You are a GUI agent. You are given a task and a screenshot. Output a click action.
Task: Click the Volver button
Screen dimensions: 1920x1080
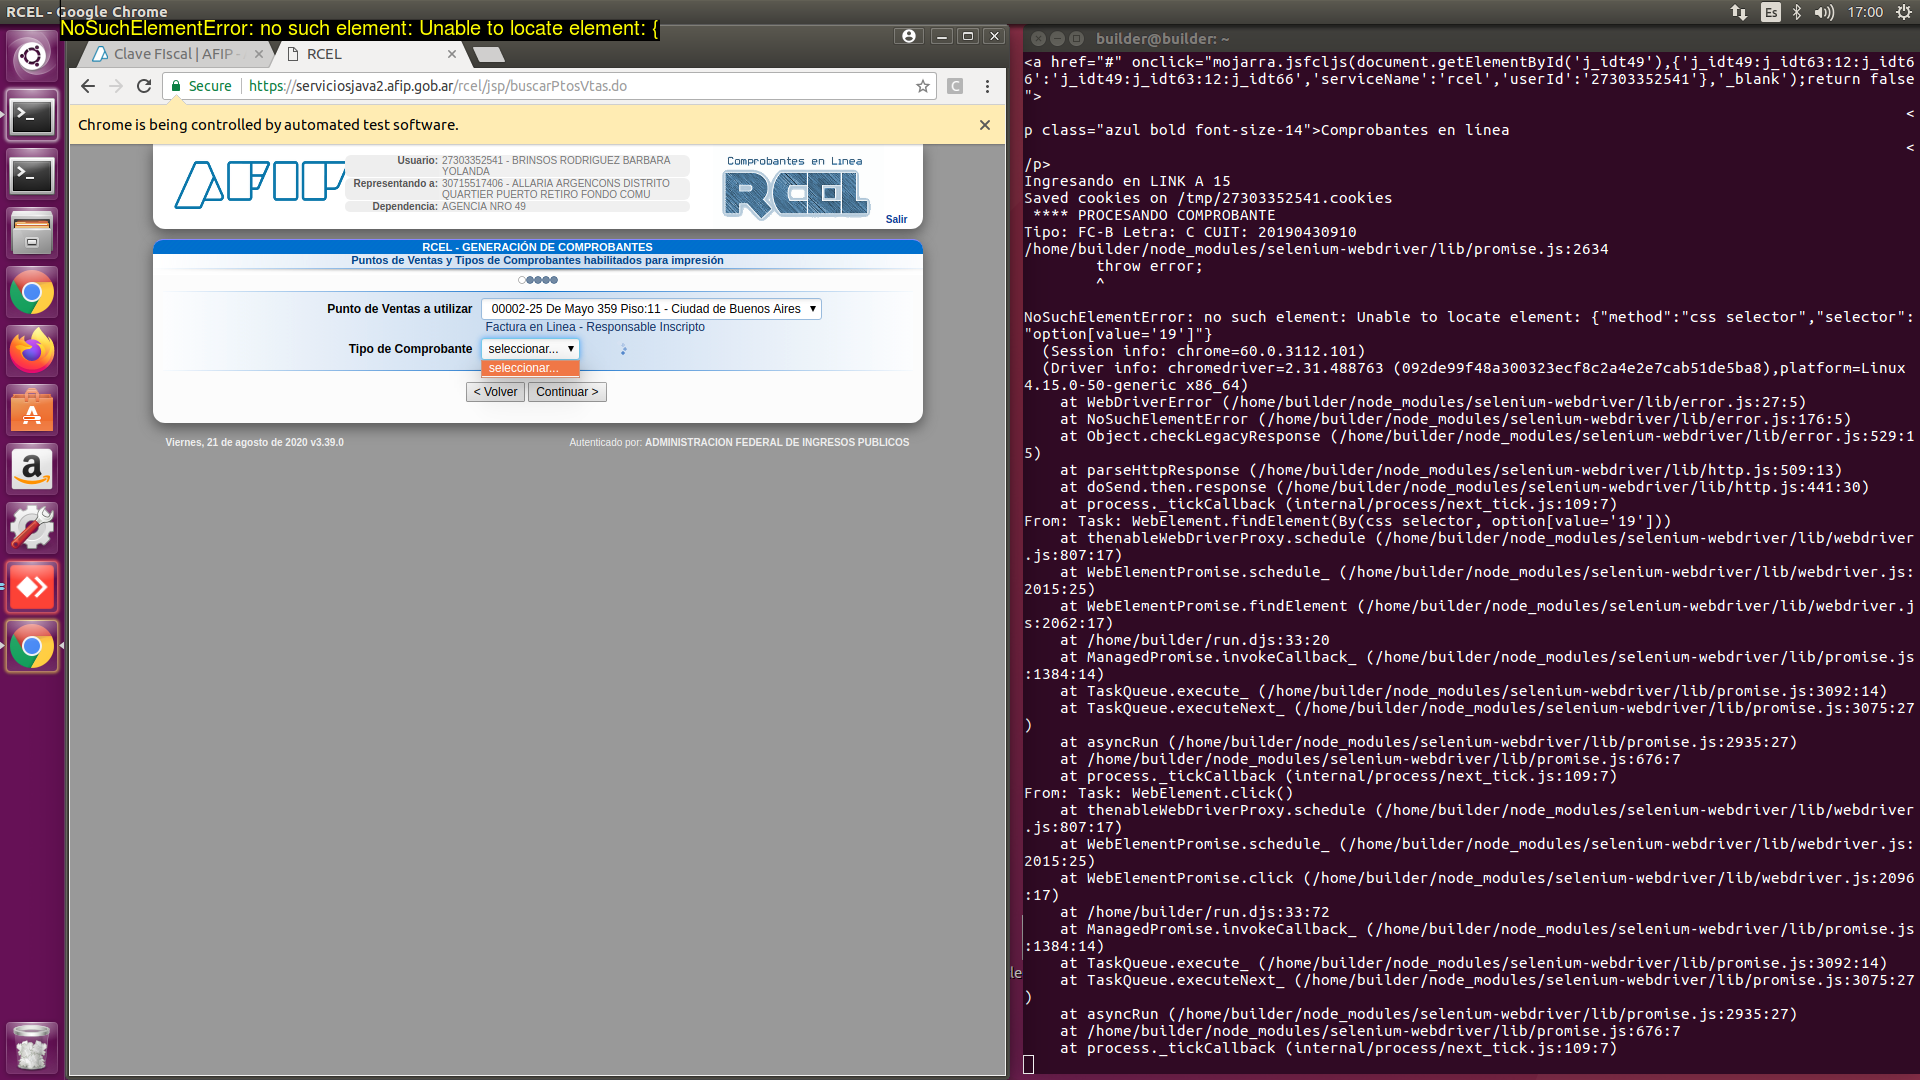click(495, 392)
